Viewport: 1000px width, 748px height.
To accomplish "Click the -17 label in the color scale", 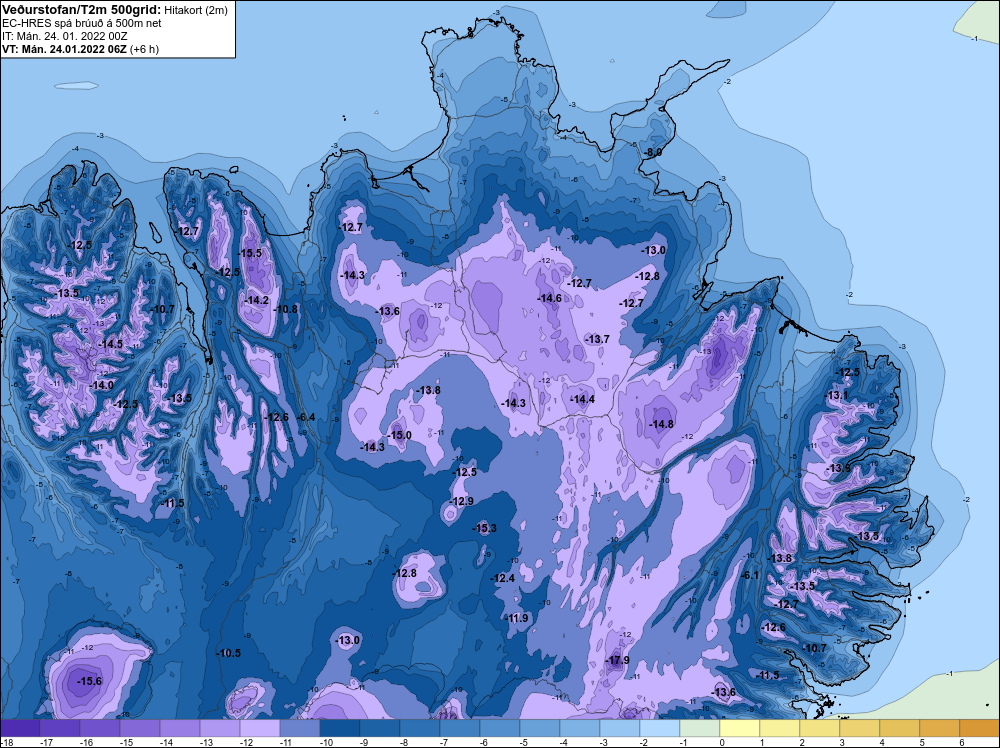I will [46, 742].
